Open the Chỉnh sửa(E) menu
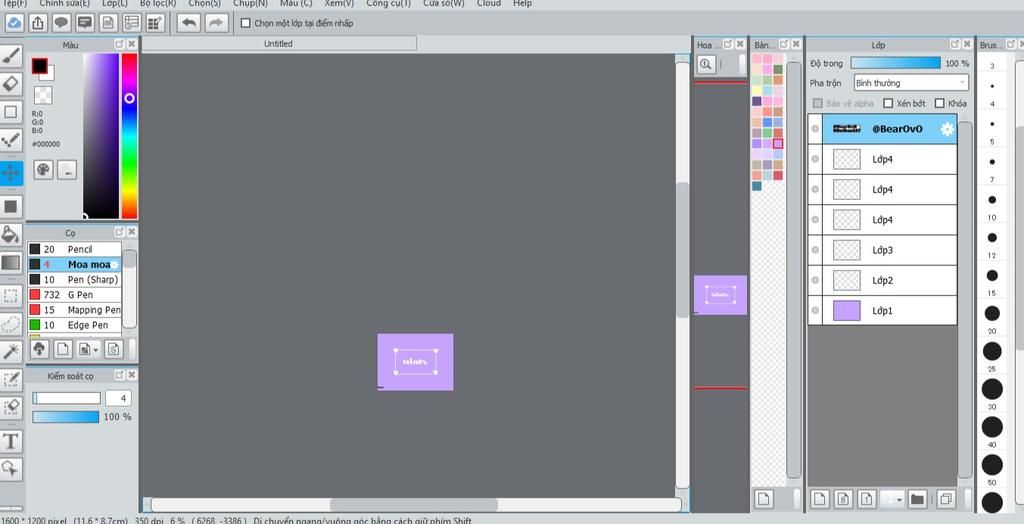Viewport: 1024px width, 524px height. (65, 3)
